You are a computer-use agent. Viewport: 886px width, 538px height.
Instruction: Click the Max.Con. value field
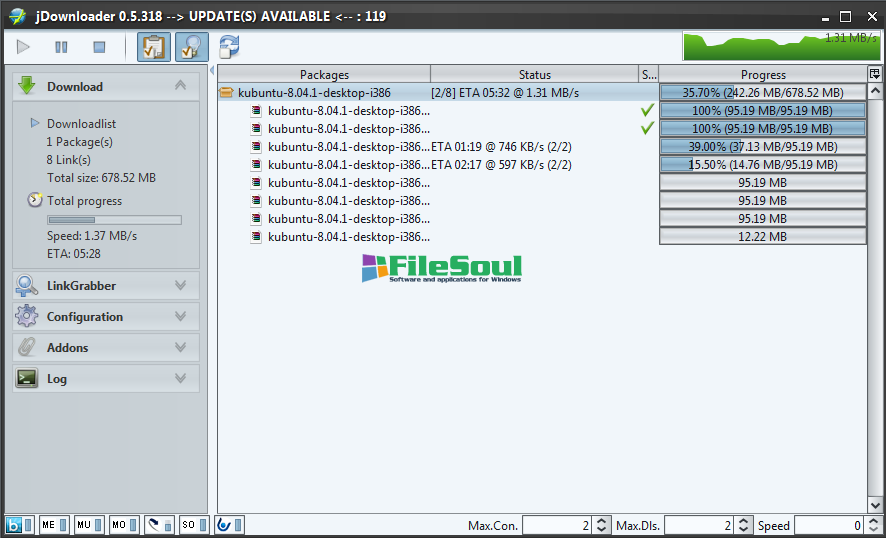coord(558,526)
